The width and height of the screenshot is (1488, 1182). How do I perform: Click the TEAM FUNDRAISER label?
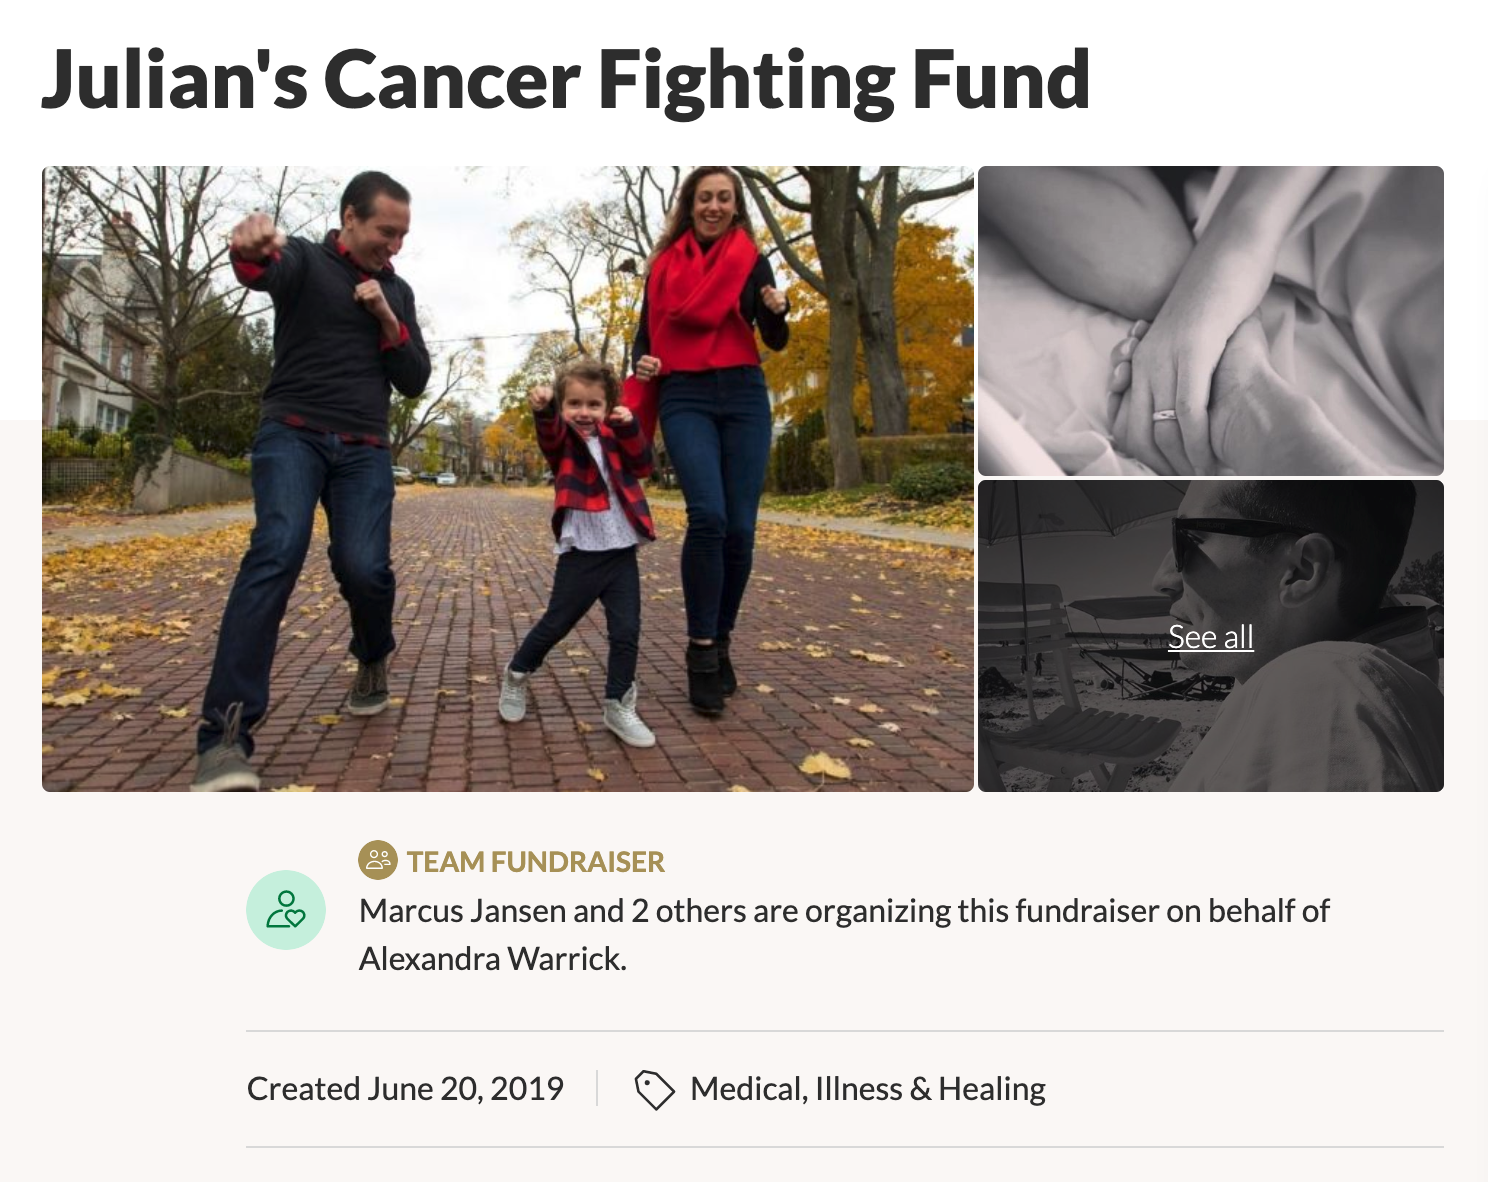click(536, 861)
